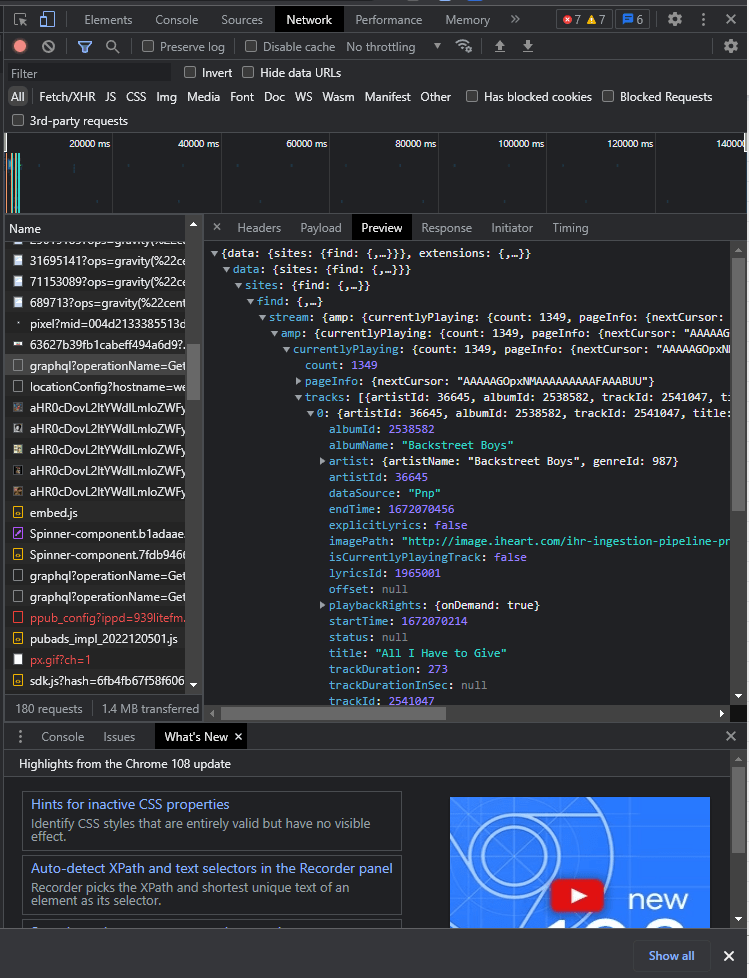This screenshot has width=749, height=978.
Task: Open the Headers tab of request
Action: (259, 228)
